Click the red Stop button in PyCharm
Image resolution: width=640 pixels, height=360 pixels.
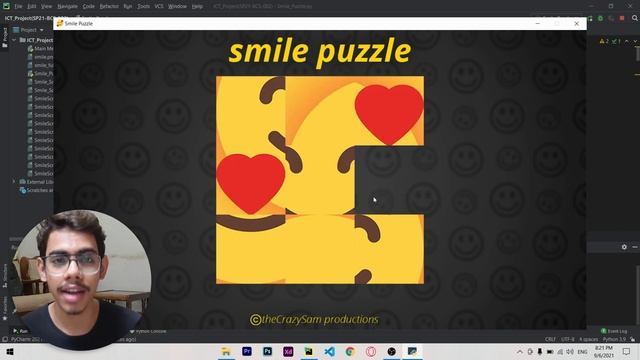point(622,18)
